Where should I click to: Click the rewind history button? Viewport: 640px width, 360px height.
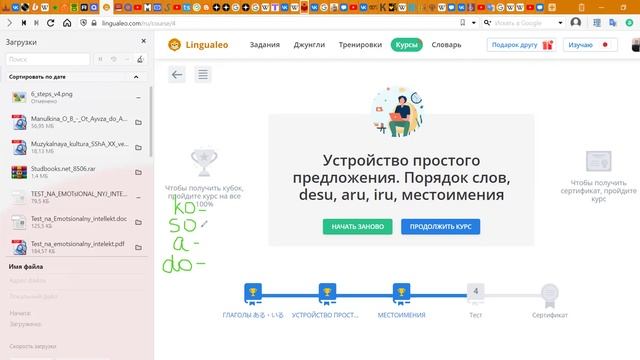click(x=24, y=23)
